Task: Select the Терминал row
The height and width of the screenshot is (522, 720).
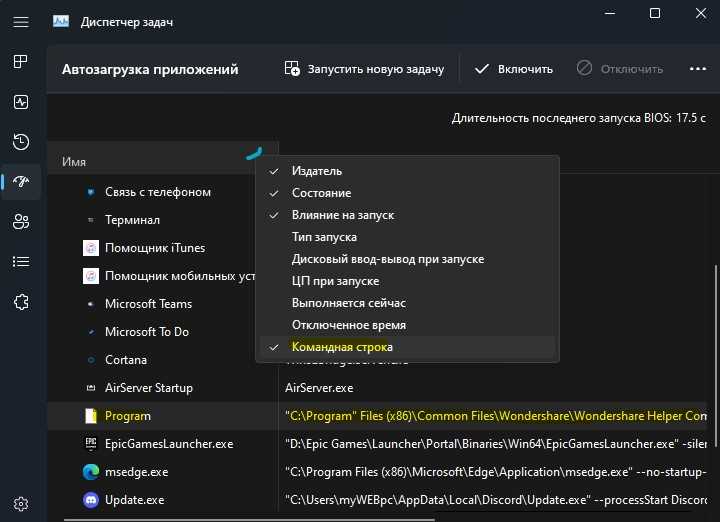Action: (x=132, y=220)
